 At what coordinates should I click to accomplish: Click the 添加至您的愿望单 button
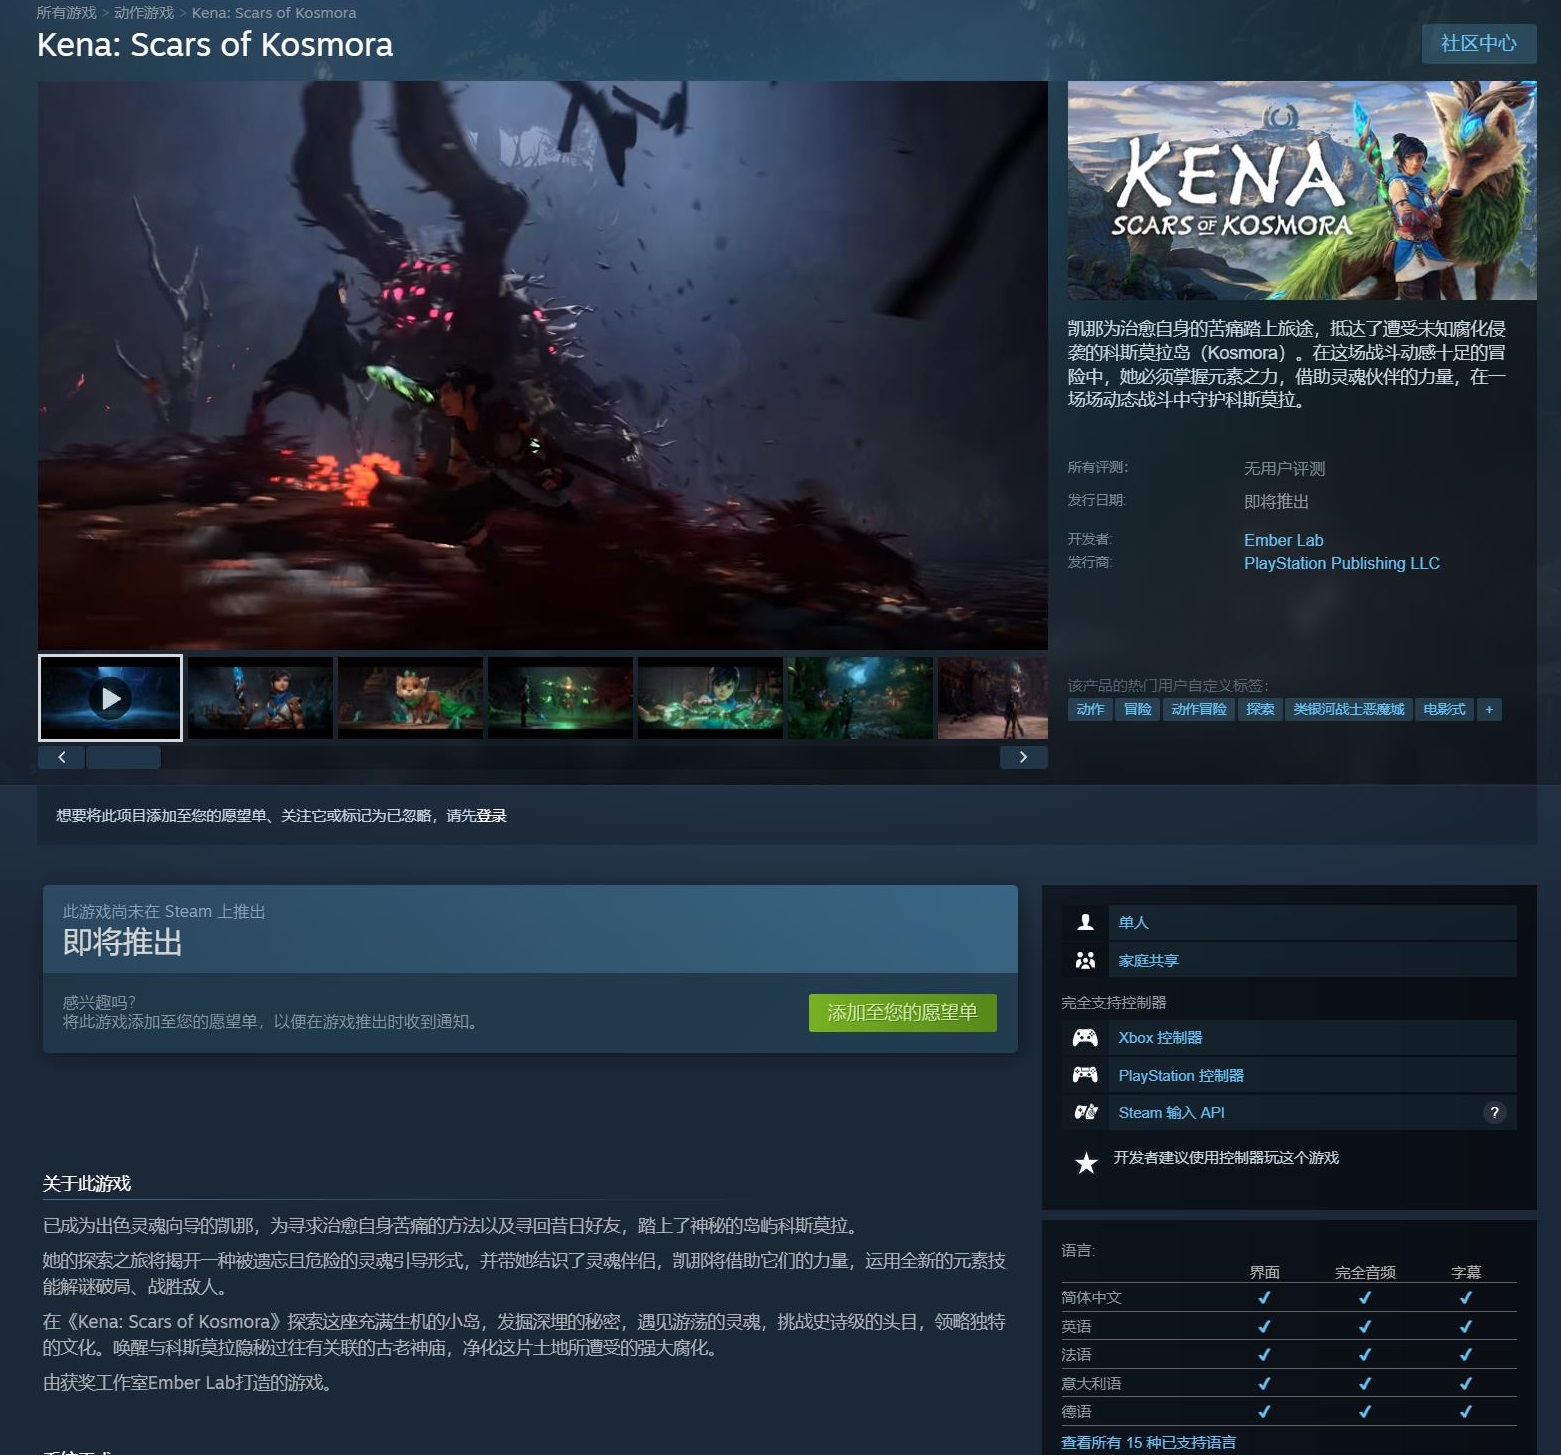[x=902, y=1012]
